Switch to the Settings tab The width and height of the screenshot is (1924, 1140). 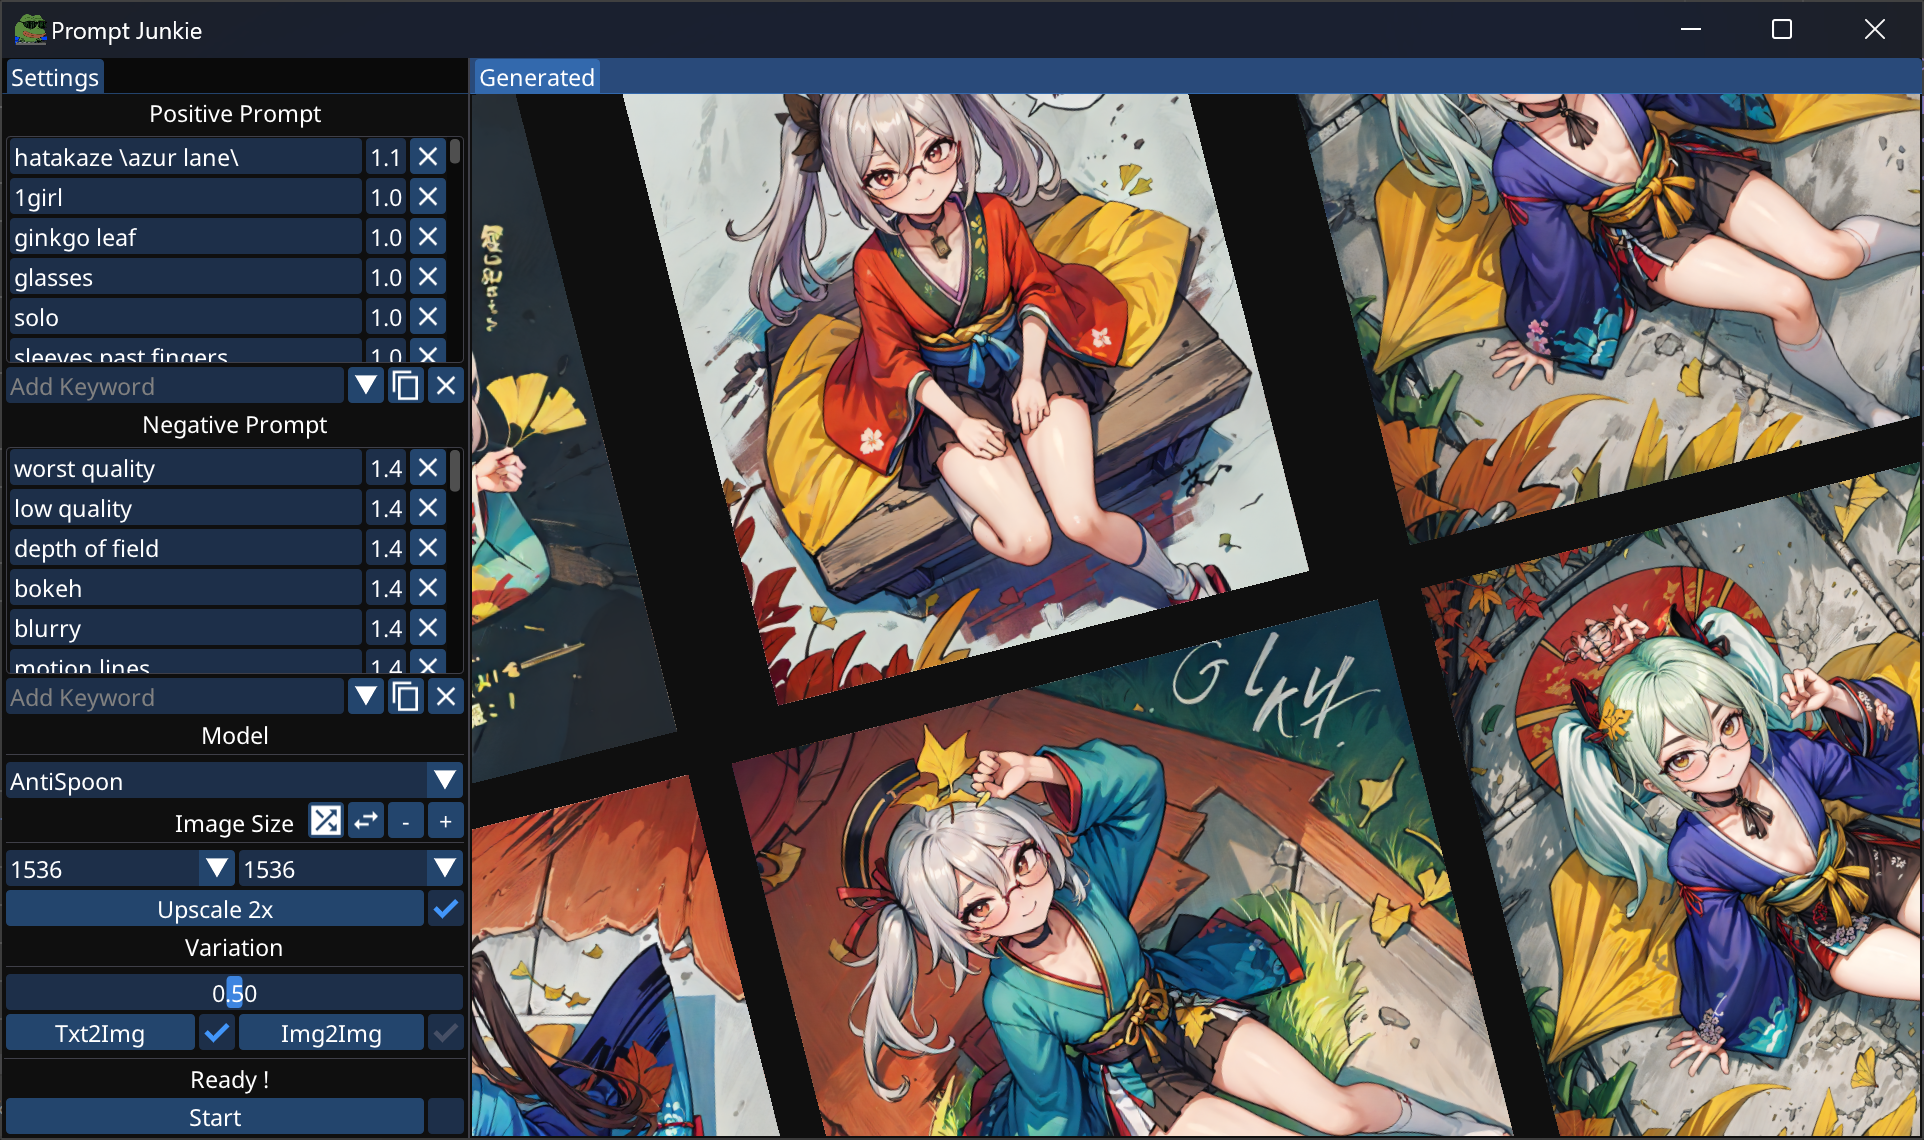coord(55,77)
